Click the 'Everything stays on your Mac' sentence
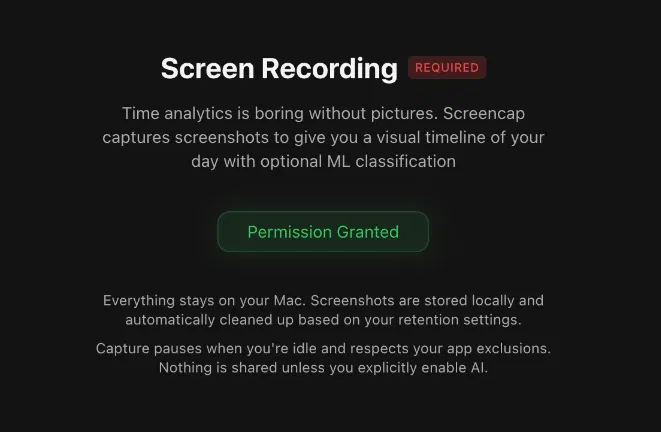Image resolution: width=661 pixels, height=432 pixels. tap(204, 301)
